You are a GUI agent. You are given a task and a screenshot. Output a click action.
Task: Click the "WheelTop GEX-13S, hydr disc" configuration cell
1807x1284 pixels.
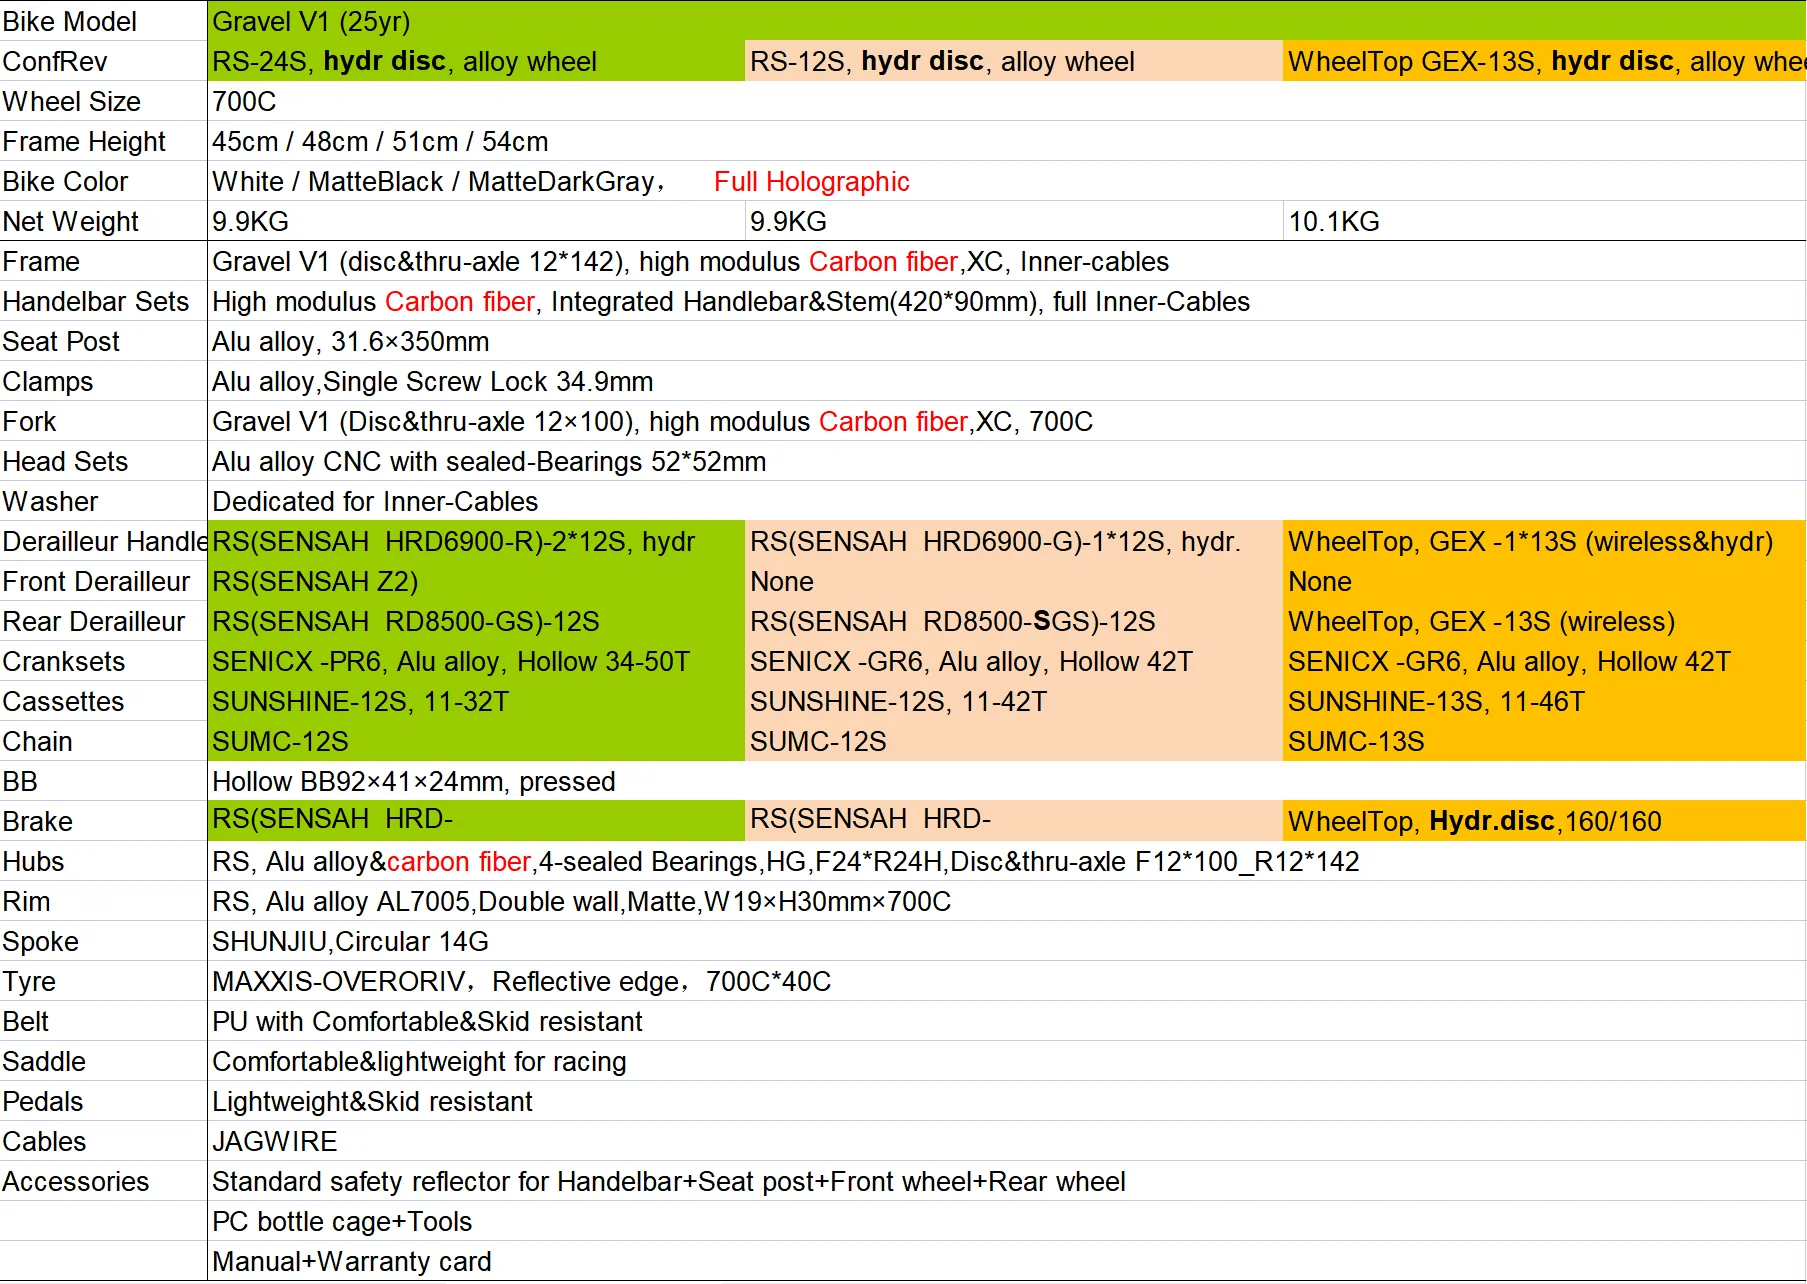tap(1545, 61)
